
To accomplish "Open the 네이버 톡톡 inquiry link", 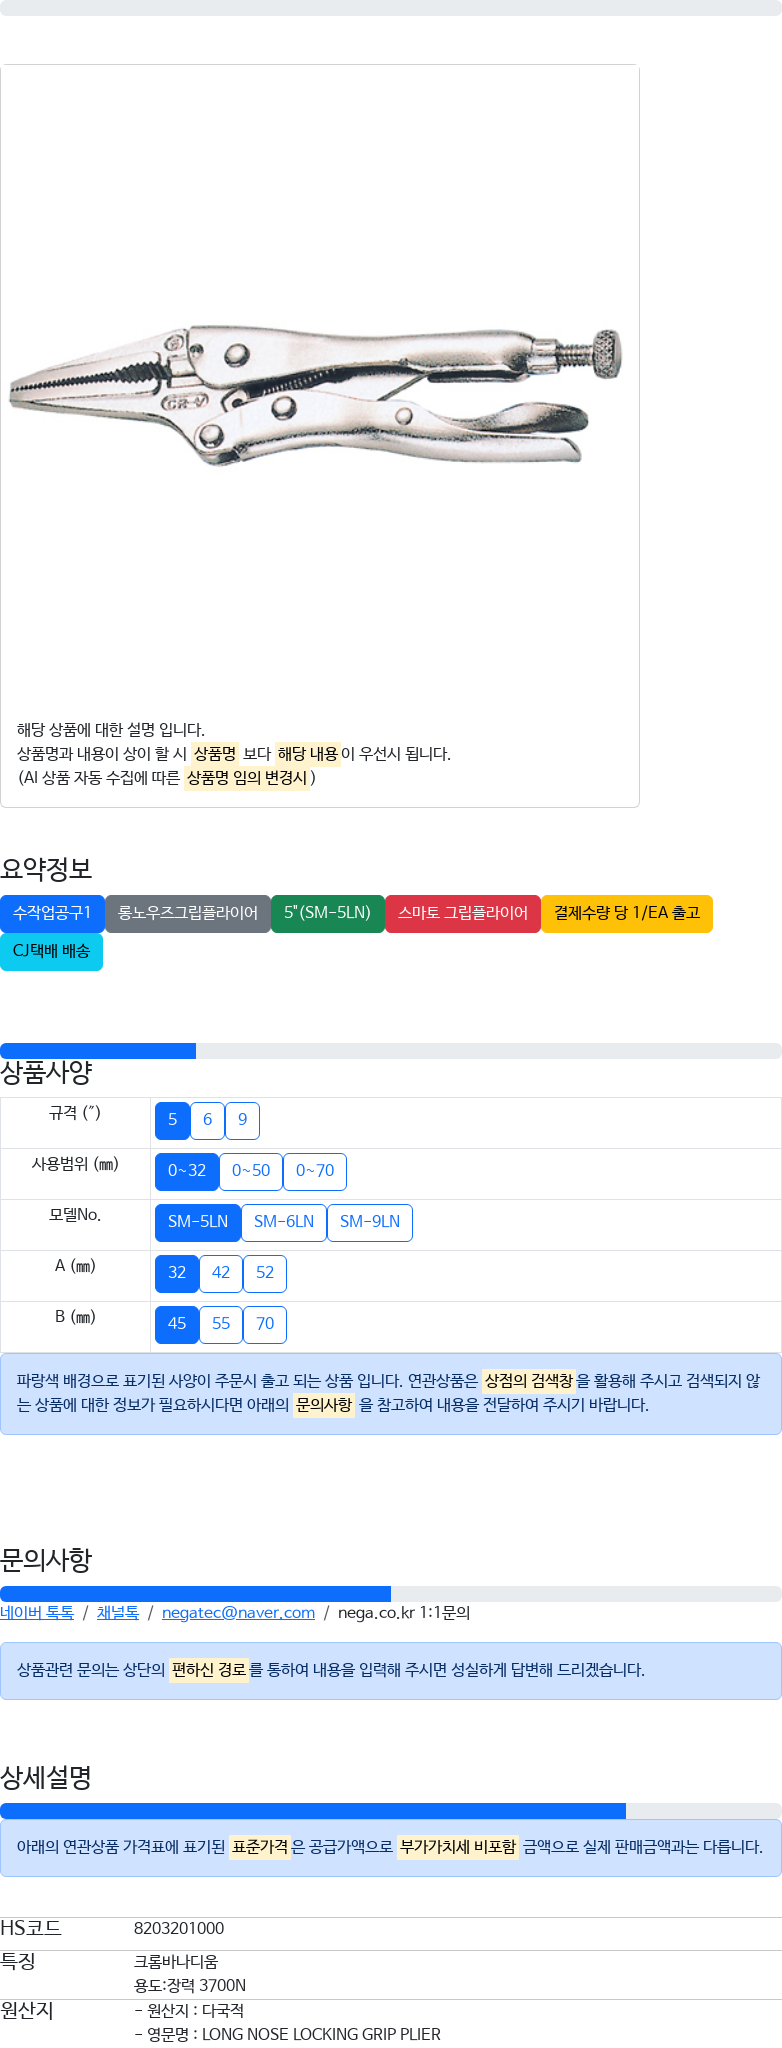I will (37, 1612).
